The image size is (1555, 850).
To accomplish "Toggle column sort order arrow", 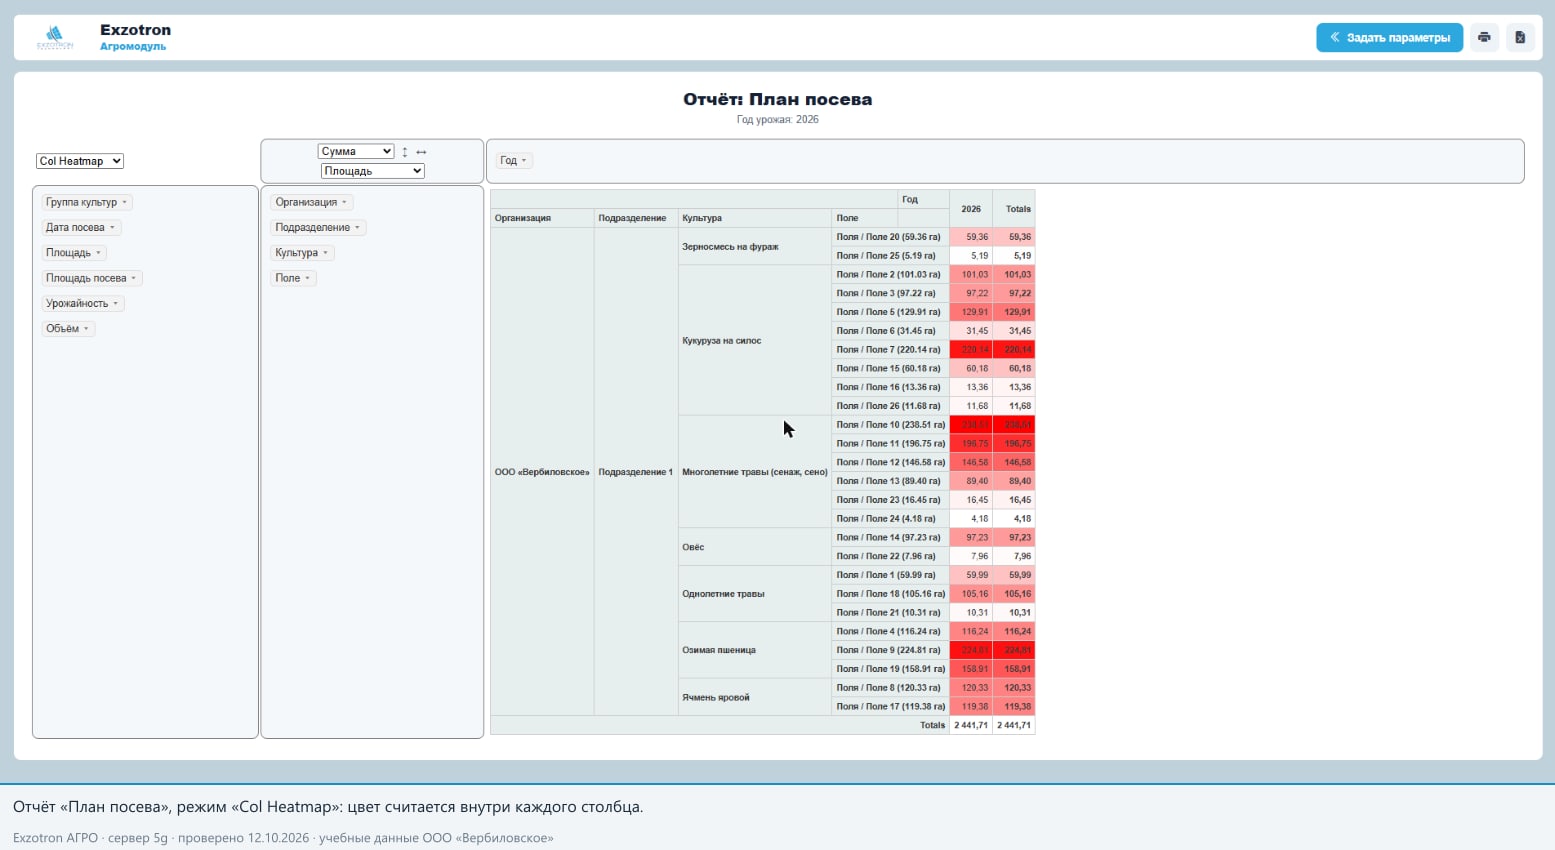I will [421, 152].
